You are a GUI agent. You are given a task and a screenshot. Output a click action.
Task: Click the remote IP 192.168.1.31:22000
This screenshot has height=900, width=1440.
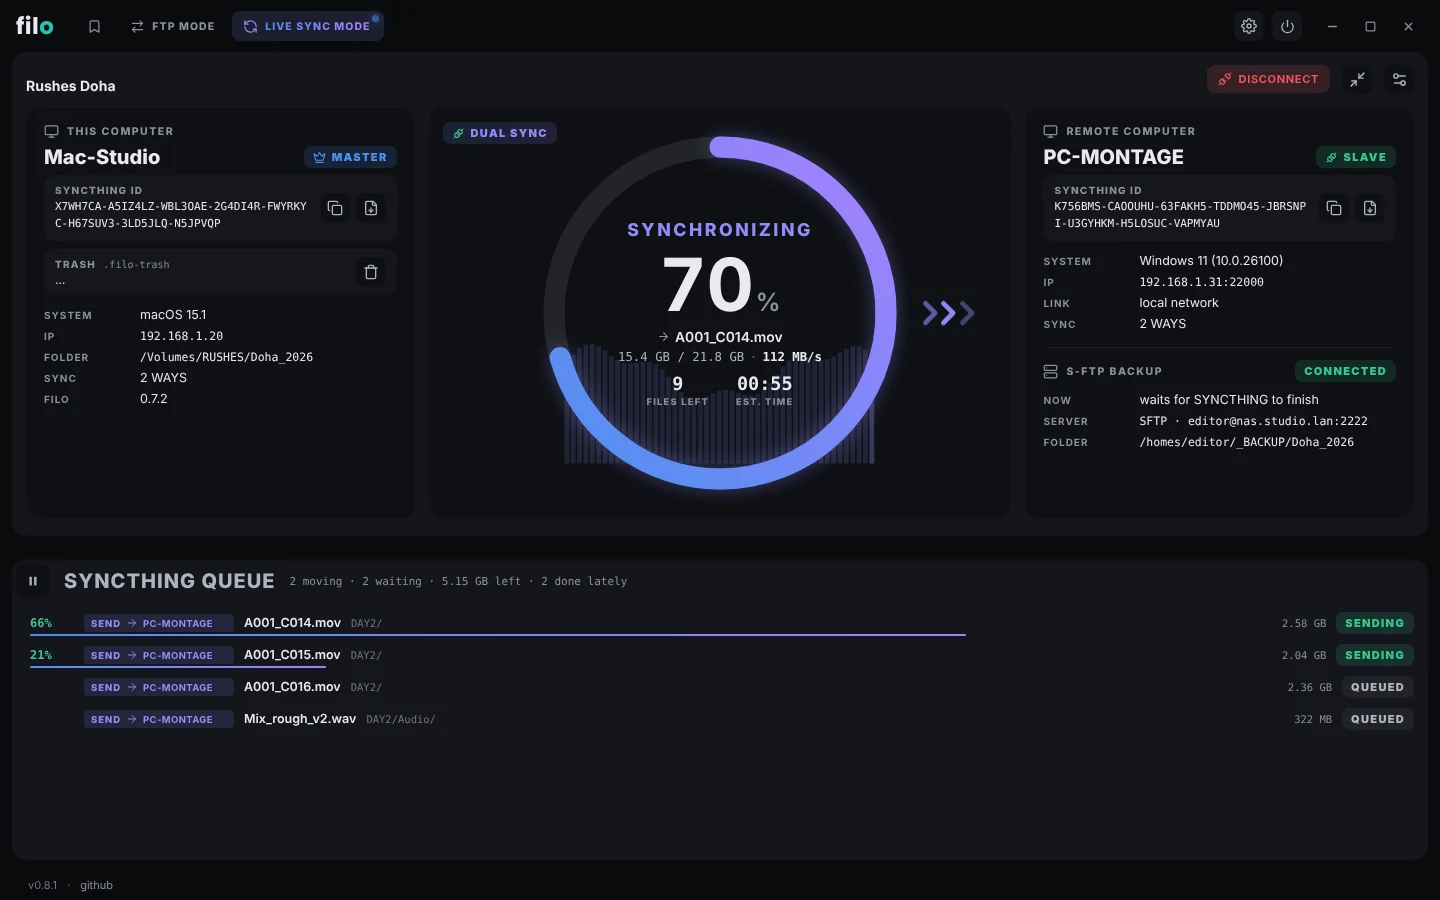[x=1201, y=282]
